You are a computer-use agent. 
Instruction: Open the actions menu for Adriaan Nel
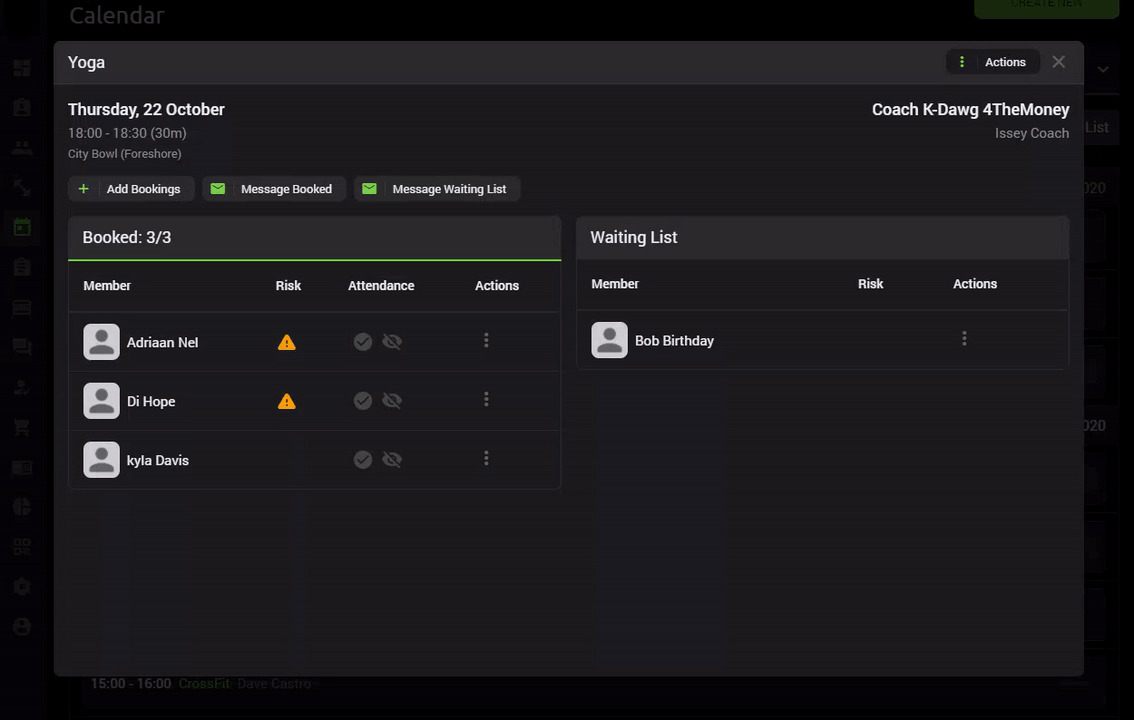coord(486,340)
